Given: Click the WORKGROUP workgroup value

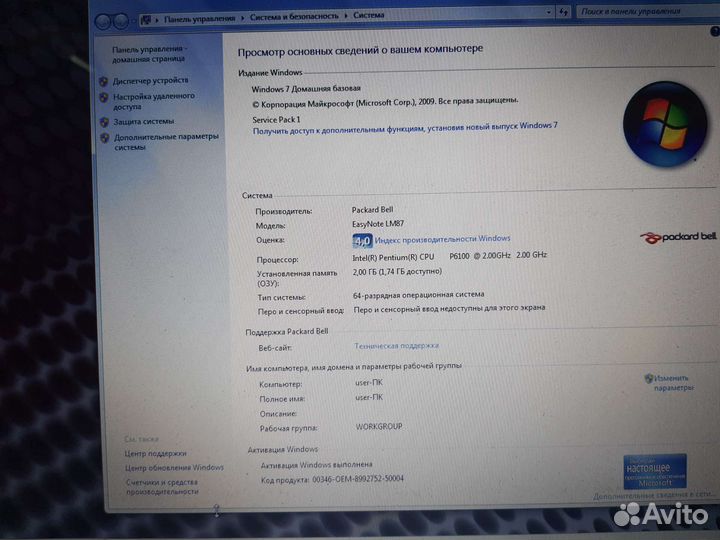Looking at the screenshot, I should point(379,426).
